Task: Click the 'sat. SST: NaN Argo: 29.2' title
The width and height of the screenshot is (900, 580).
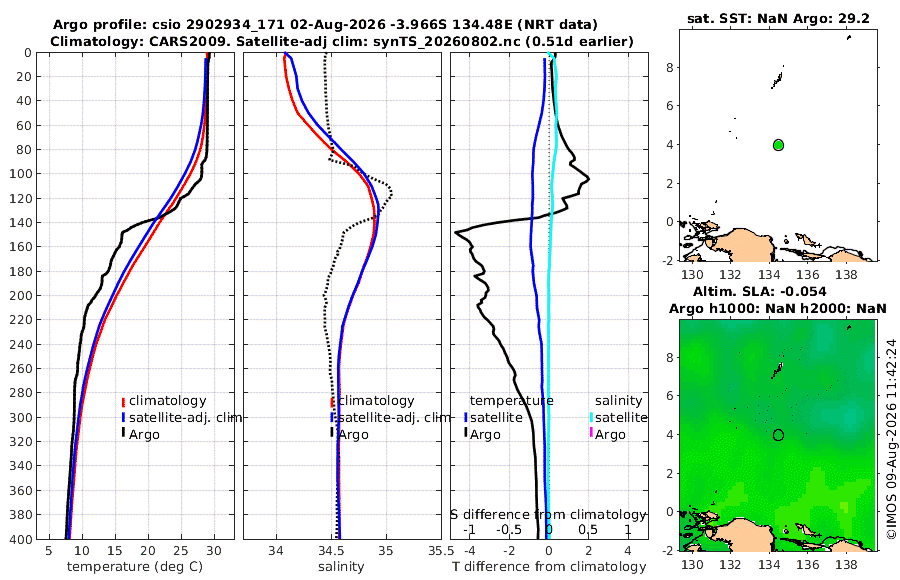Action: click(x=778, y=18)
